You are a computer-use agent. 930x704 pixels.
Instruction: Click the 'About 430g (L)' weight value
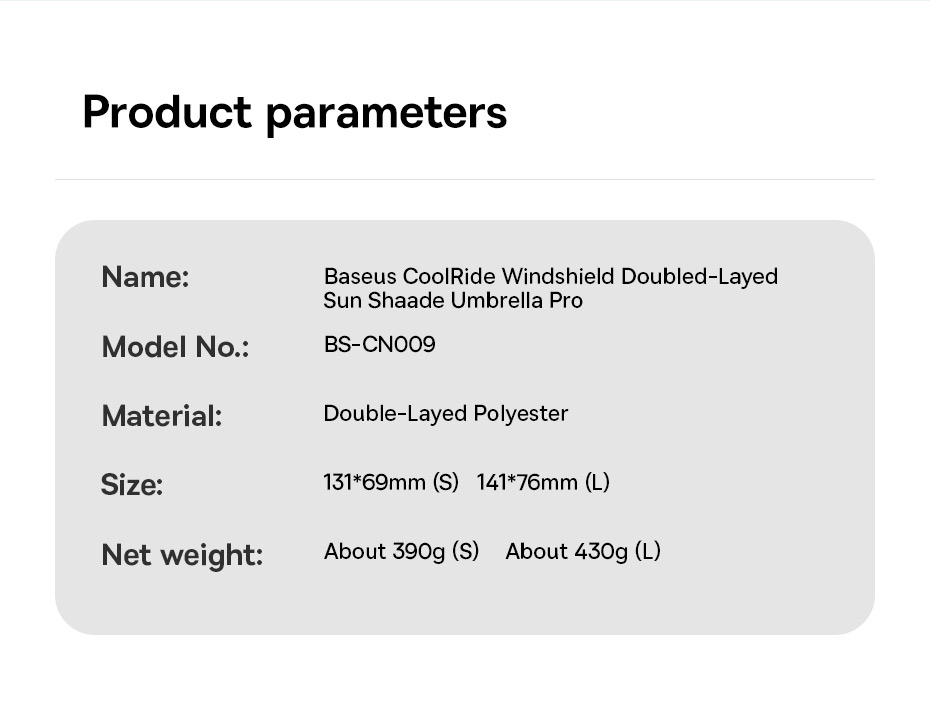(583, 552)
